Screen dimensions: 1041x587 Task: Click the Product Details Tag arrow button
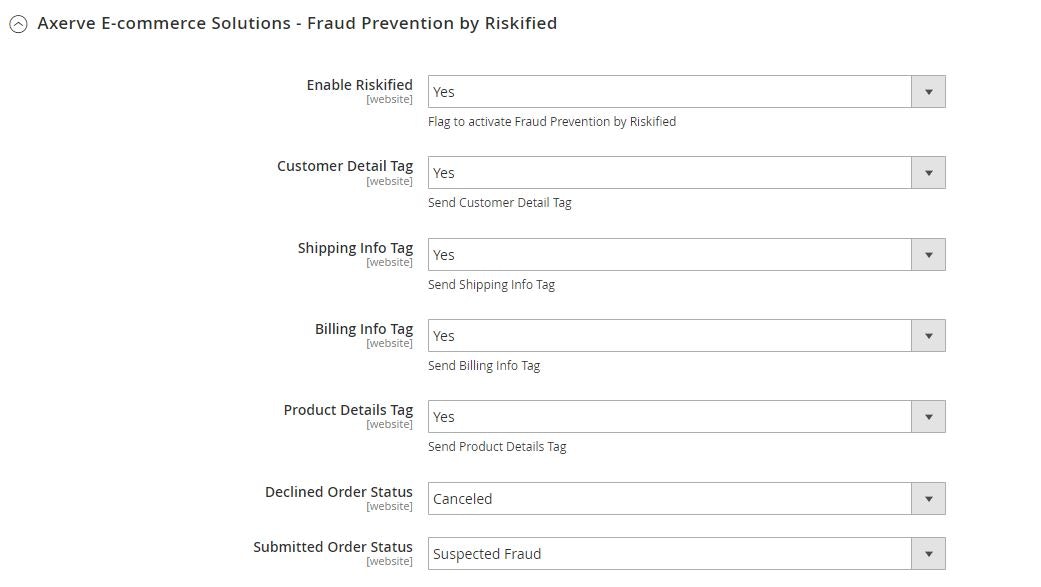pyautogui.click(x=928, y=417)
